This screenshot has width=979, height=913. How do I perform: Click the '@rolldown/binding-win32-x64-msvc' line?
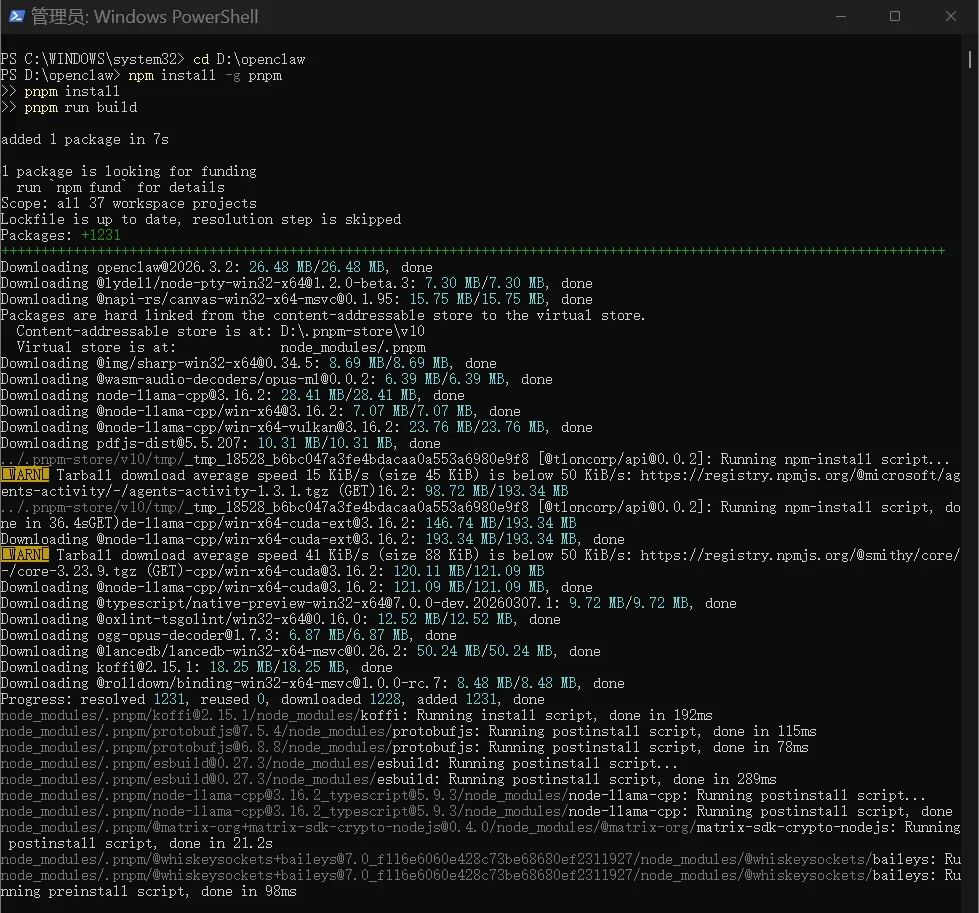tap(312, 683)
